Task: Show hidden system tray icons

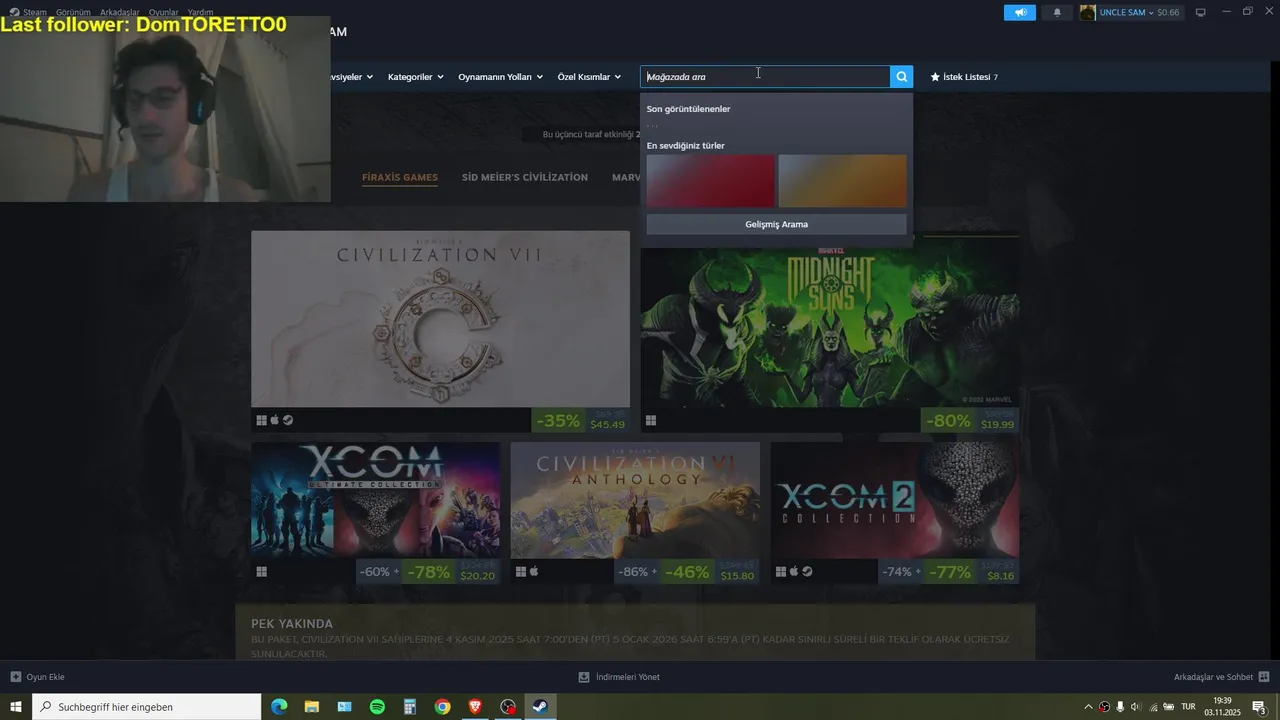Action: tap(1088, 707)
